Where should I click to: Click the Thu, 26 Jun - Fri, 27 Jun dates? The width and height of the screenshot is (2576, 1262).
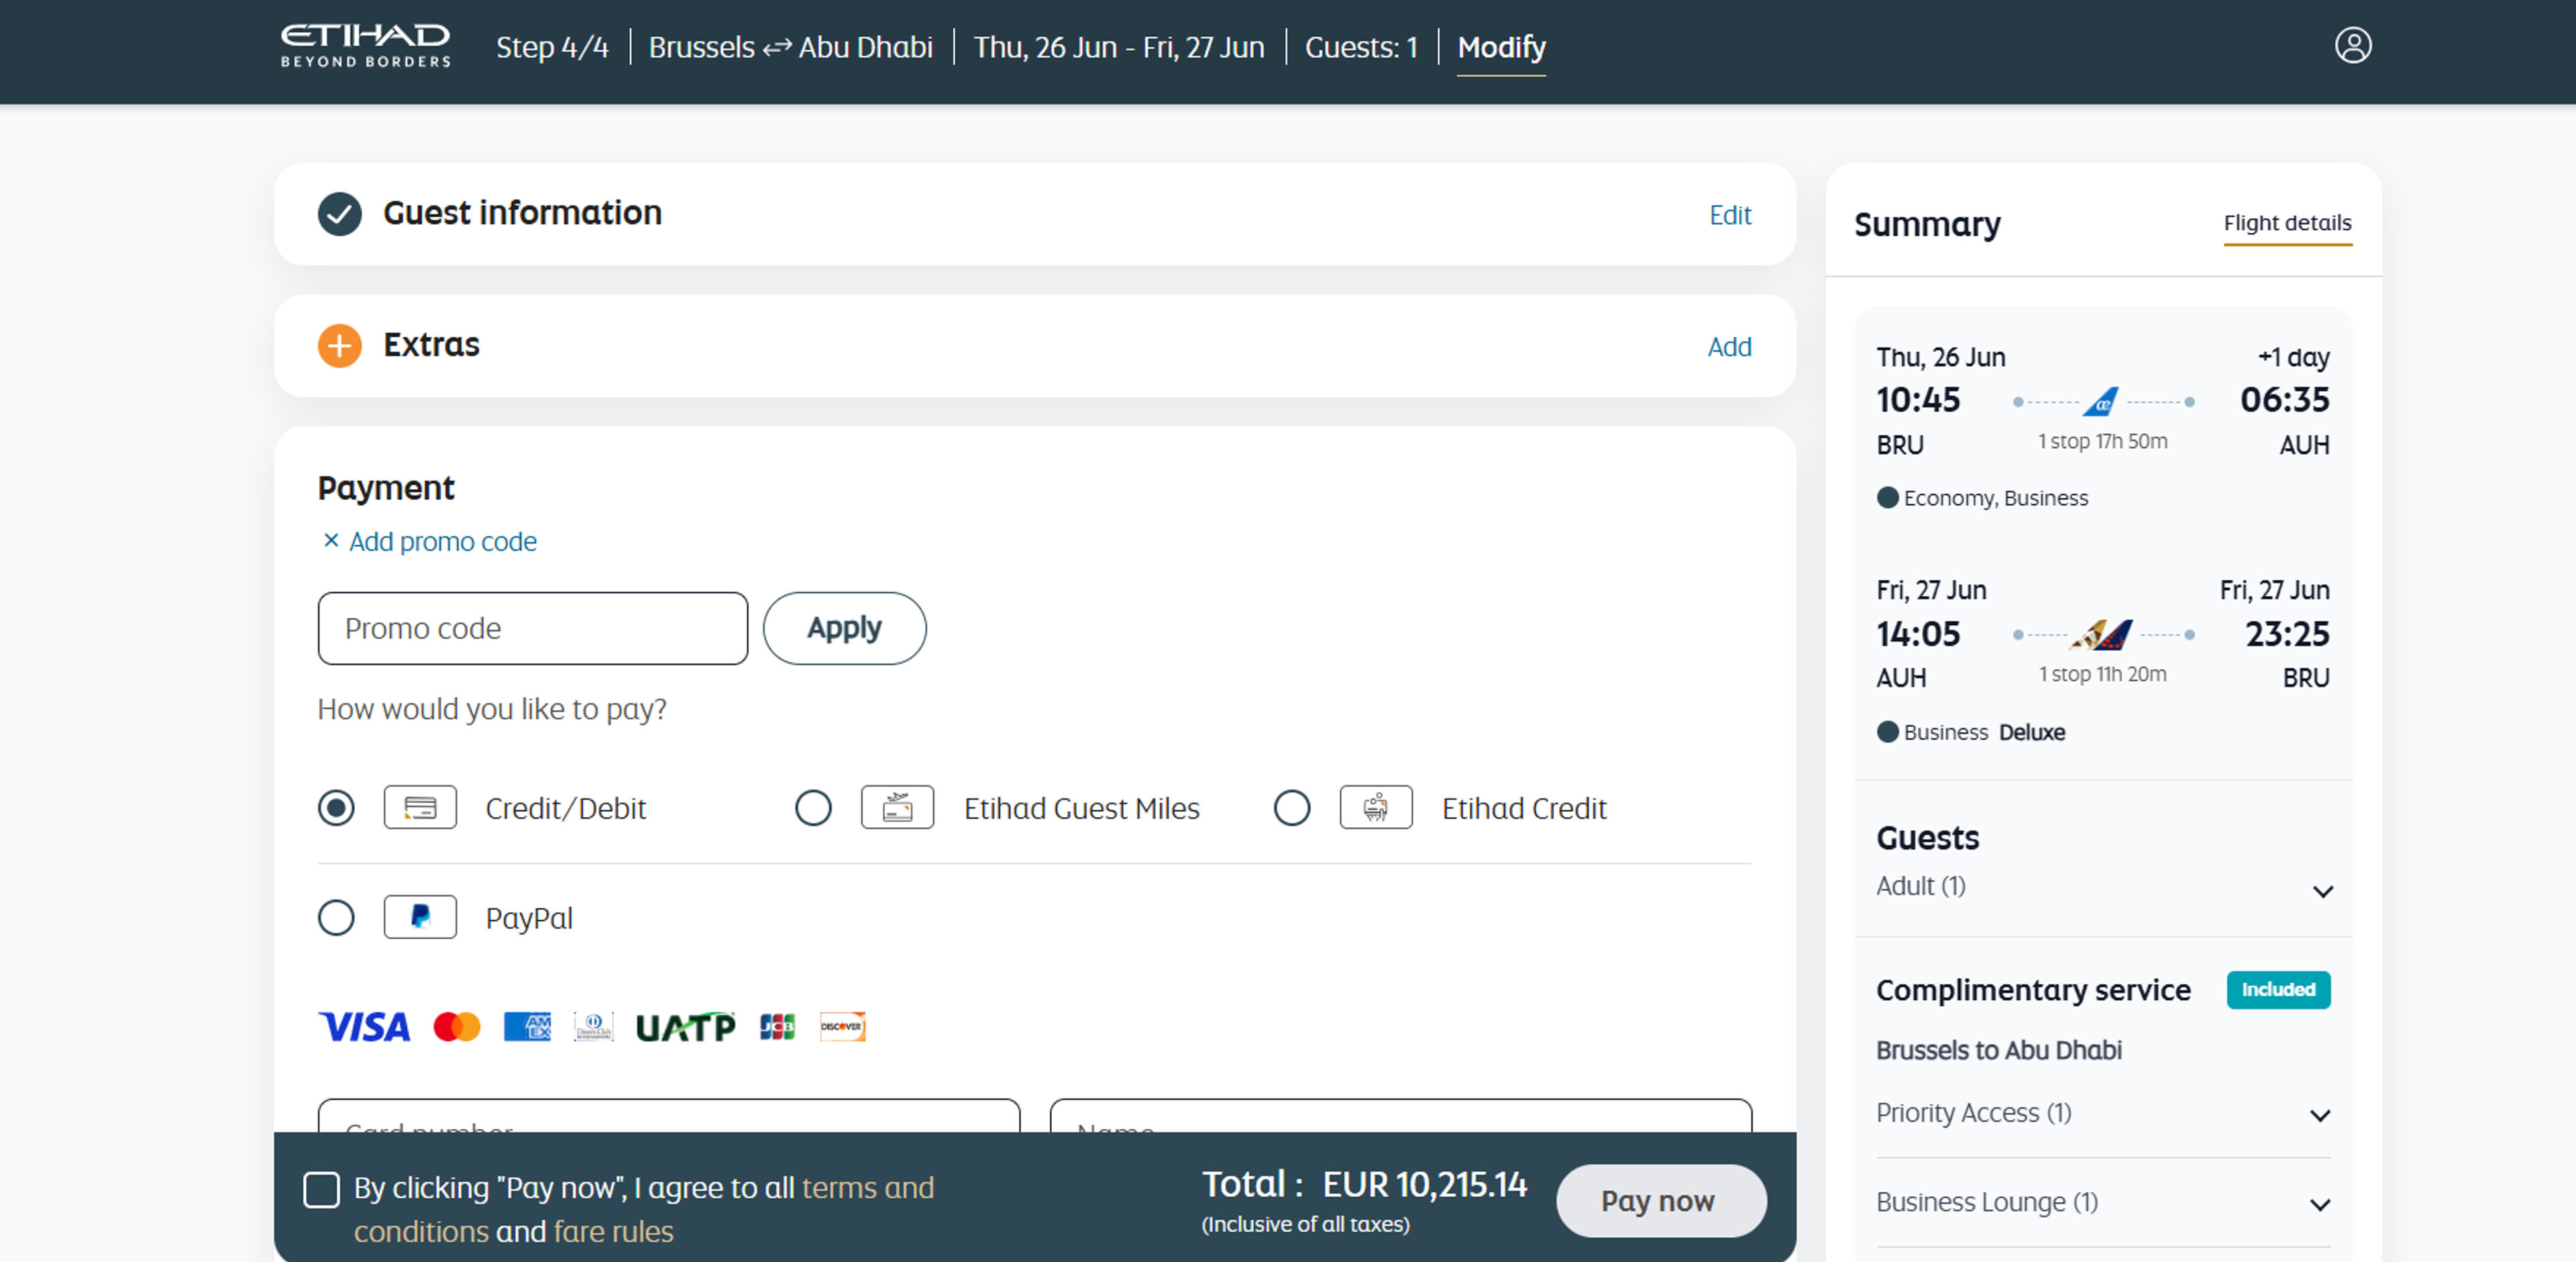pos(1118,47)
